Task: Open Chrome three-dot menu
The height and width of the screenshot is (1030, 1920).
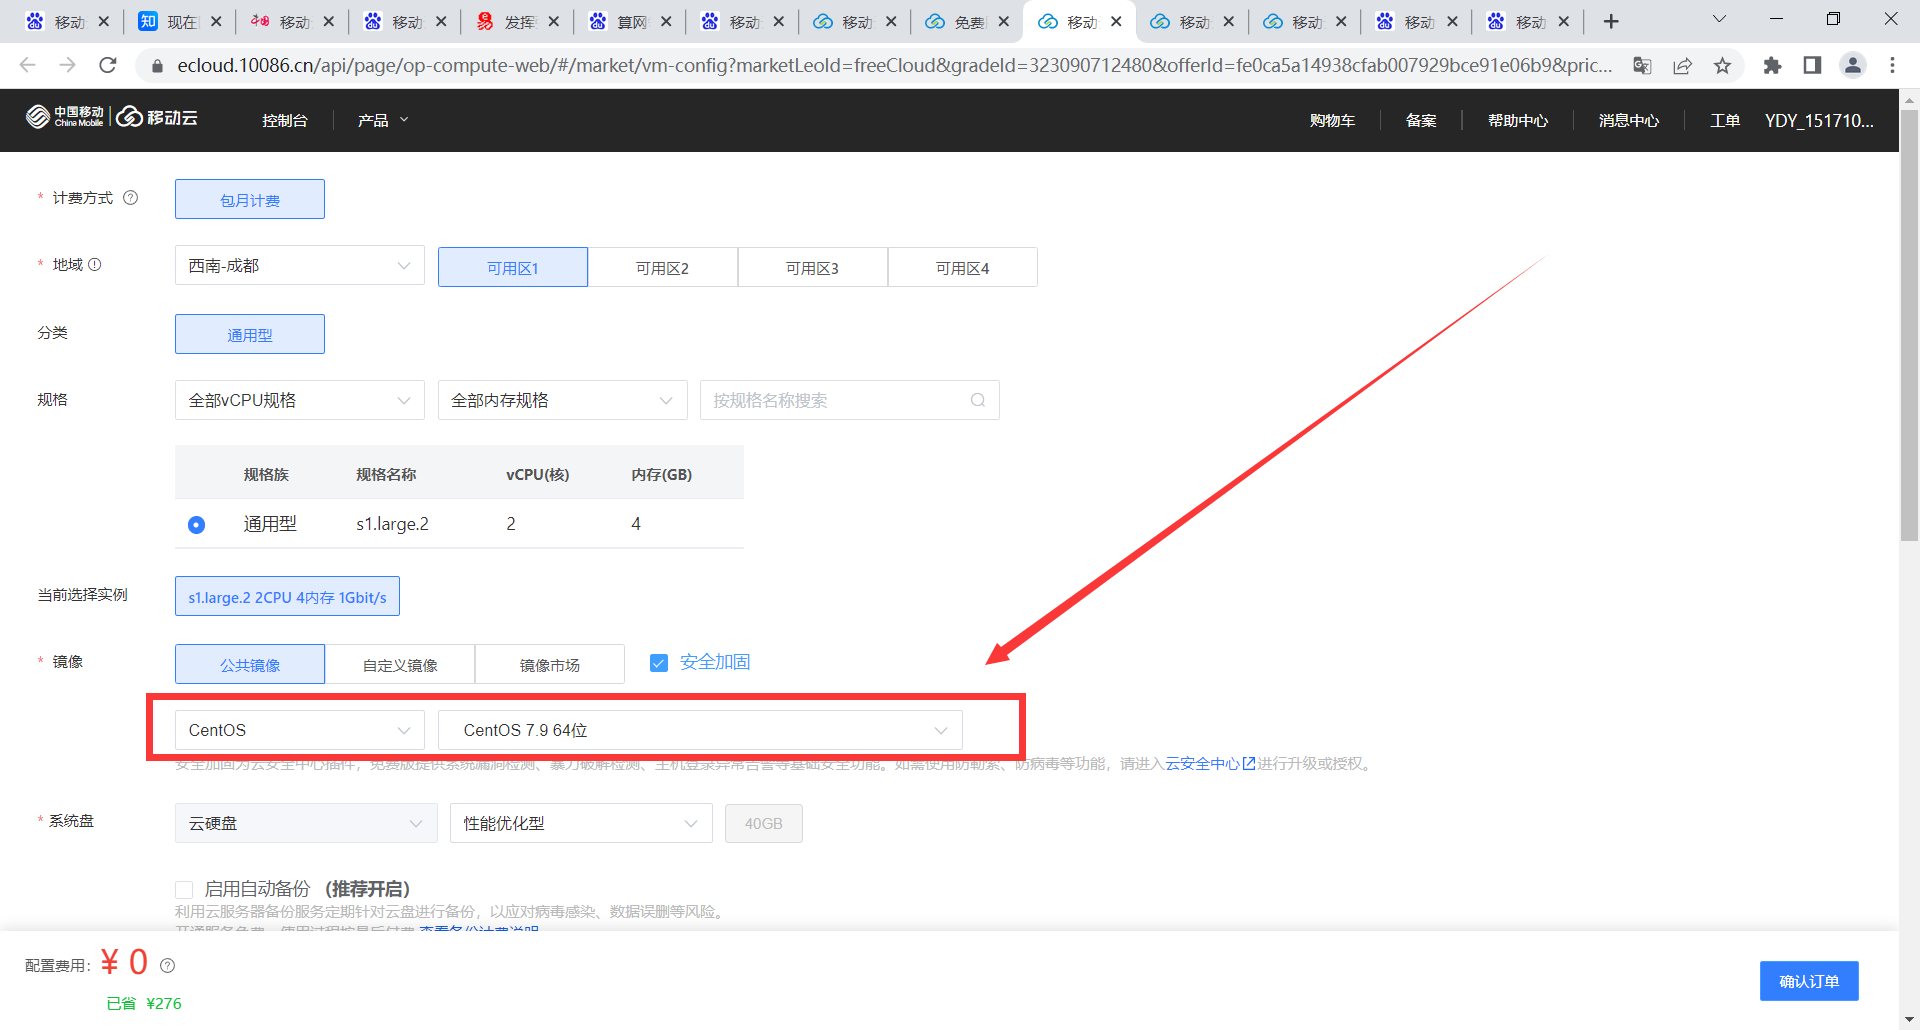Action: tap(1892, 65)
